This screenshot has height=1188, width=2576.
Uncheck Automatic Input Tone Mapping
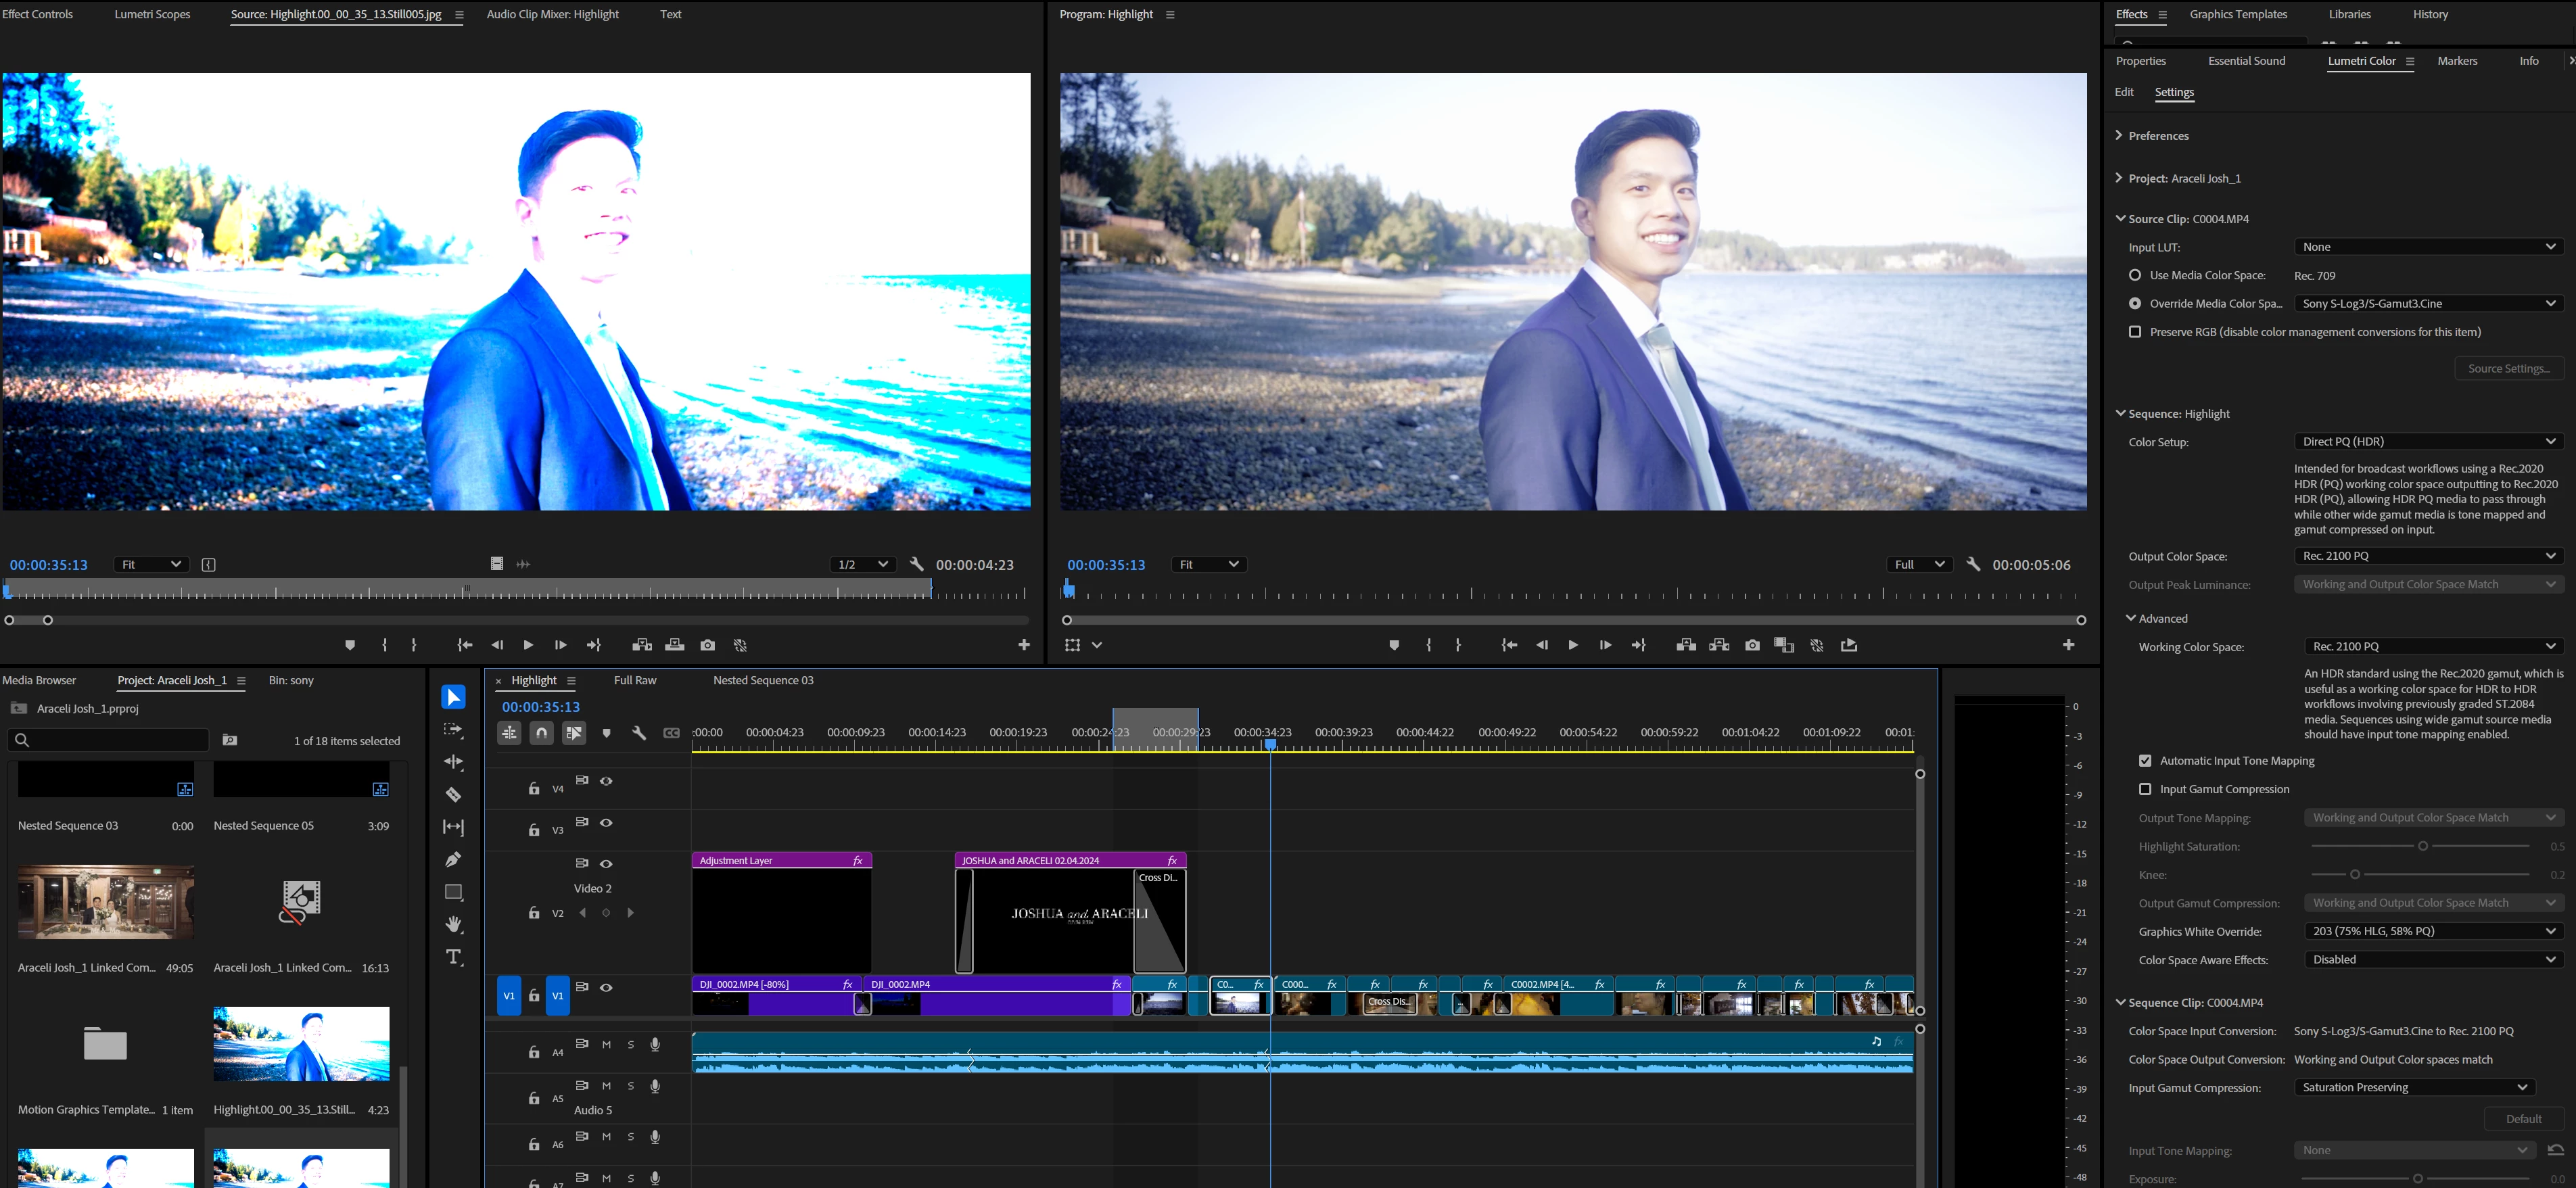[x=2145, y=761]
